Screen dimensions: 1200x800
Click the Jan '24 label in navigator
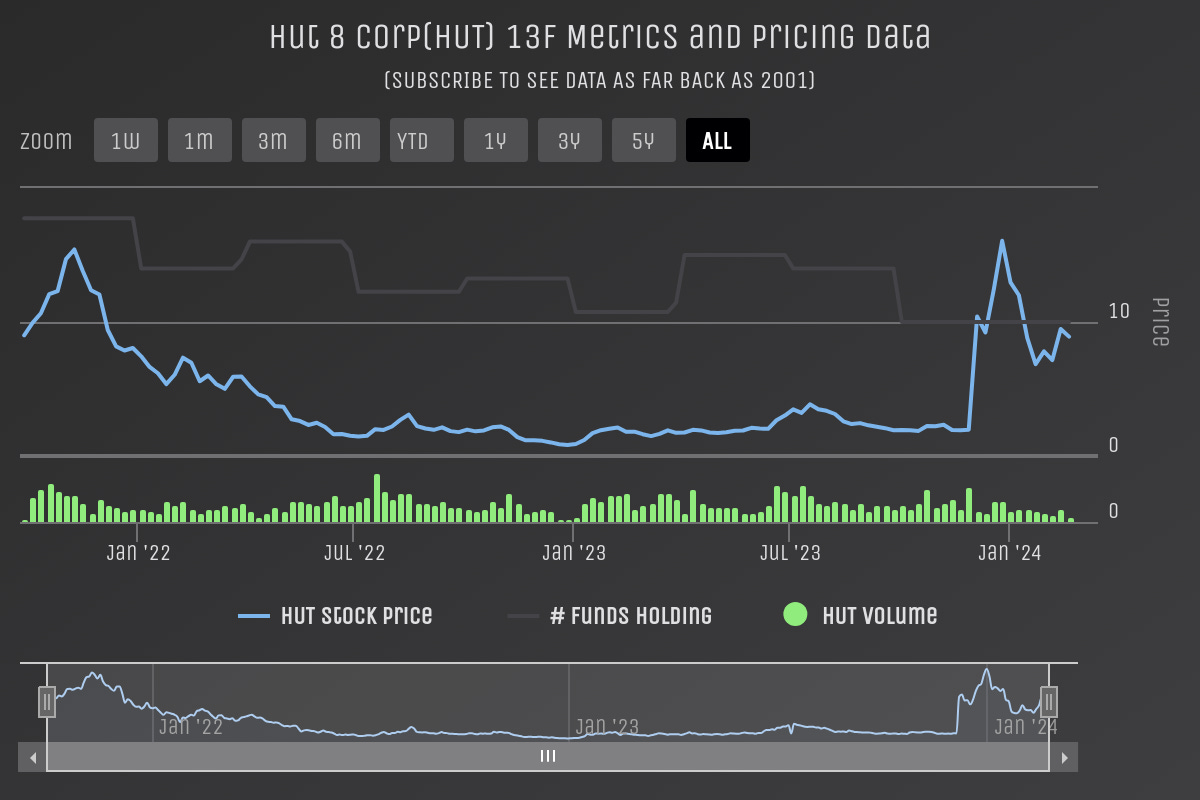1024,727
